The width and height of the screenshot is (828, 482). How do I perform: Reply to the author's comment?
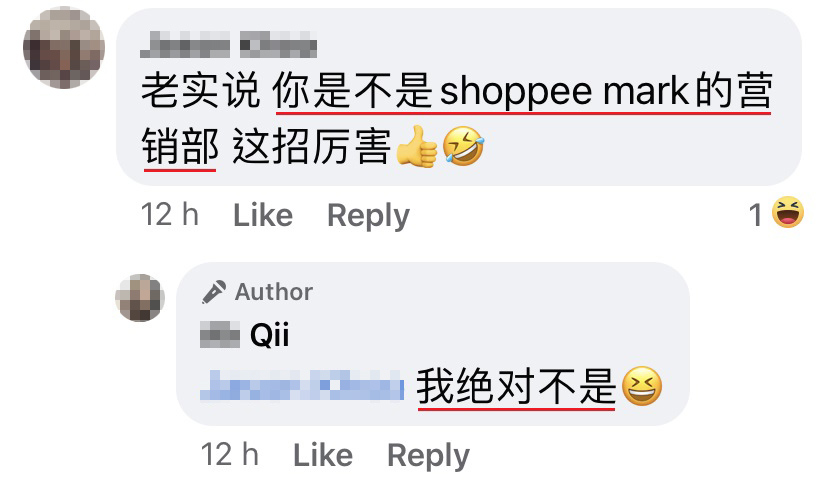(428, 456)
